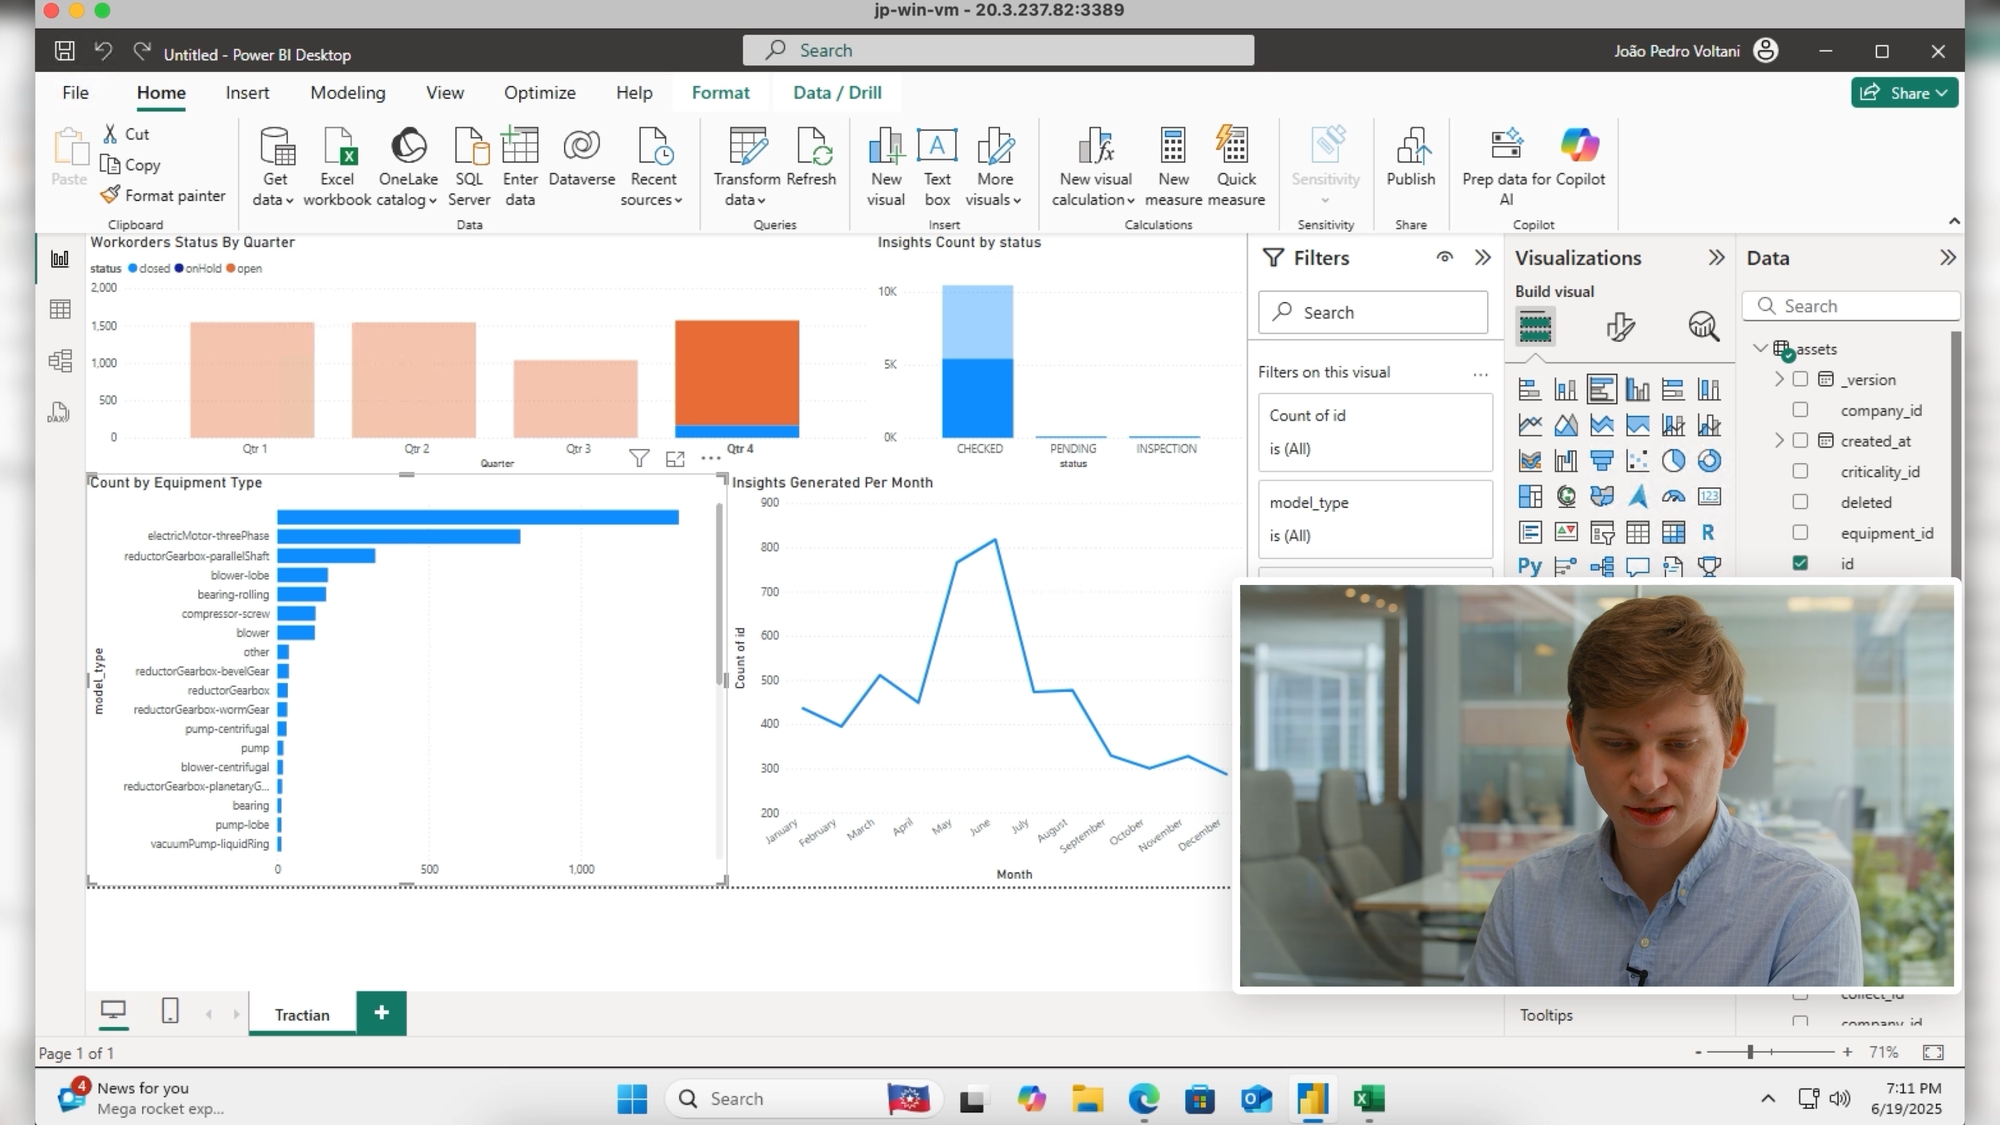2000x1125 pixels.
Task: Check the deleted field checkbox
Action: (x=1801, y=502)
